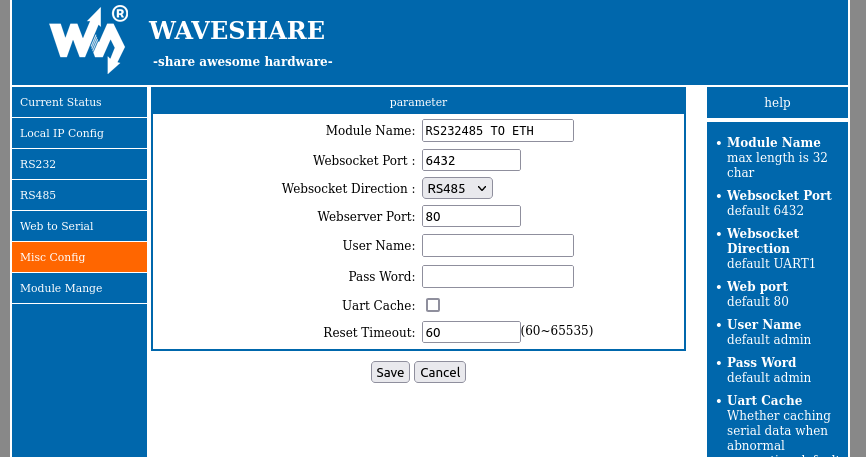Click the help panel header
The width and height of the screenshot is (866, 457).
(777, 102)
